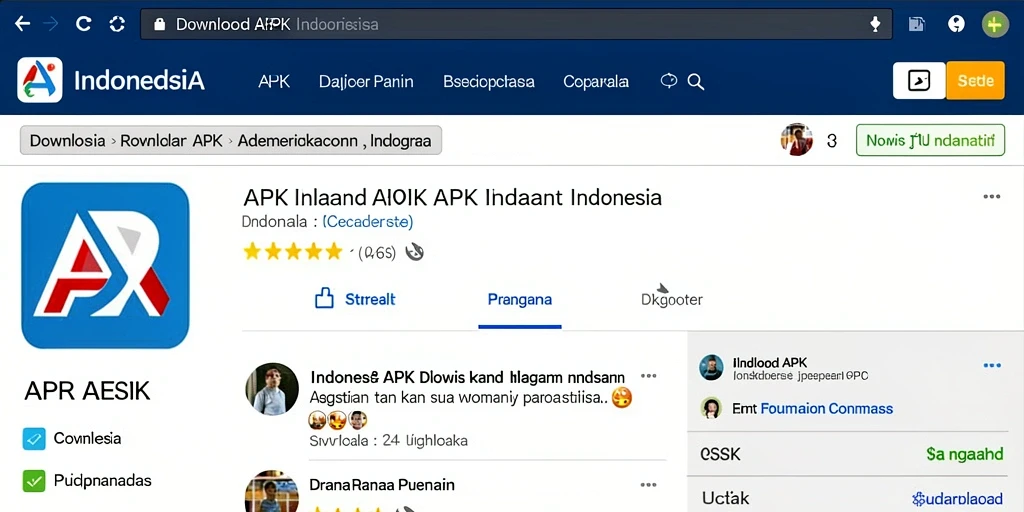Click the Ilndlood APK panel title
This screenshot has width=1024, height=512.
(770, 362)
